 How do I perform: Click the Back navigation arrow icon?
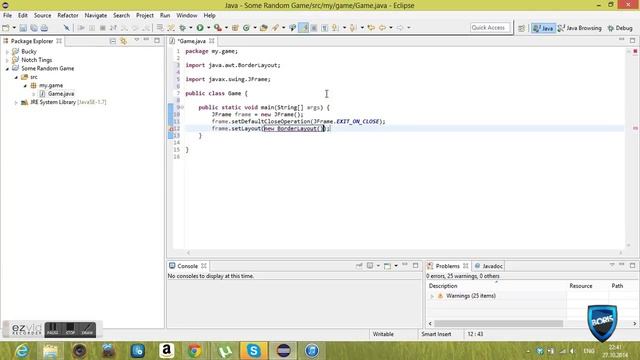382,28
